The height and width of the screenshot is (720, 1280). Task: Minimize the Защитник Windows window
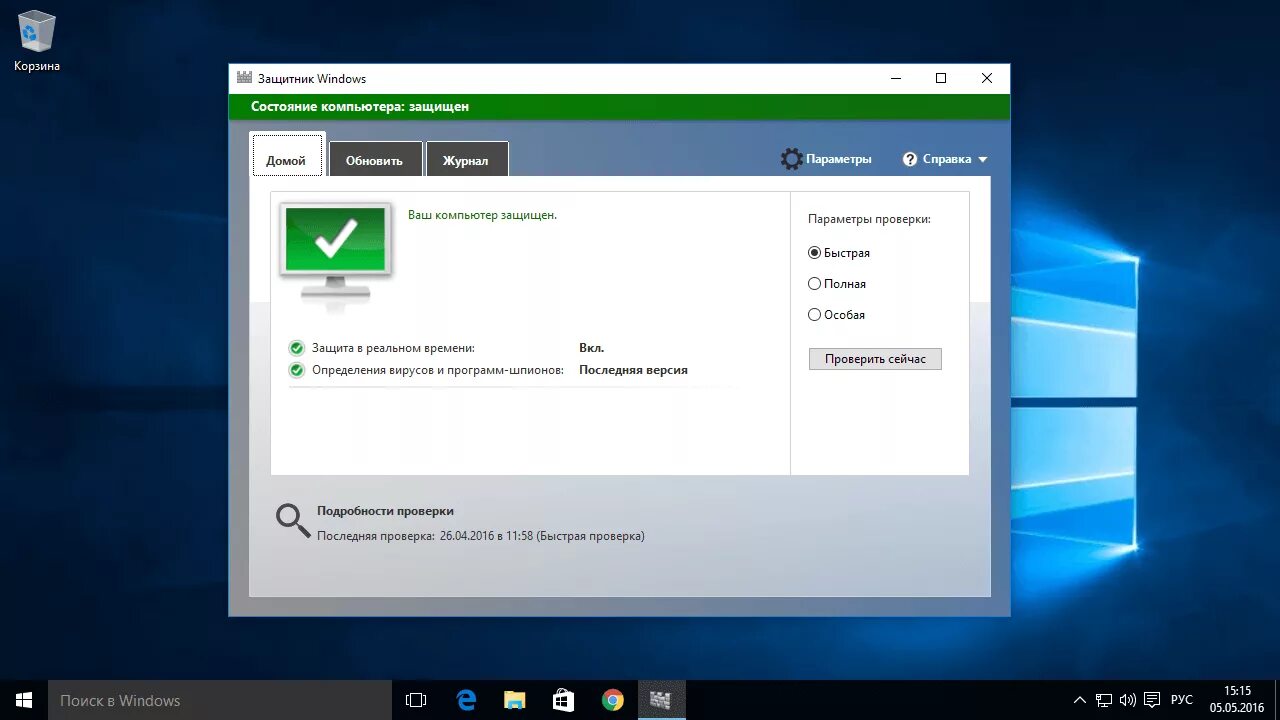point(895,78)
